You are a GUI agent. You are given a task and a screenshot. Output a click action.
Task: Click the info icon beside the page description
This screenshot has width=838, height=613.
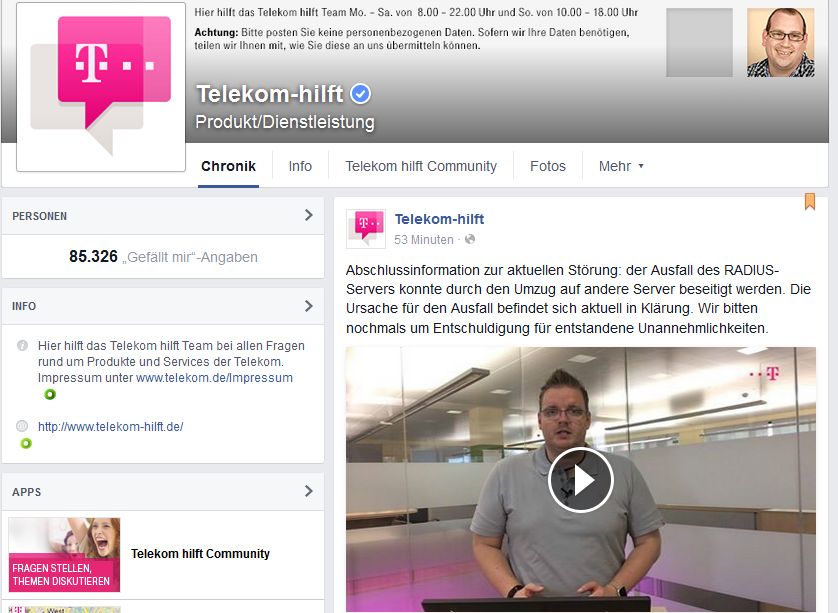coord(22,346)
